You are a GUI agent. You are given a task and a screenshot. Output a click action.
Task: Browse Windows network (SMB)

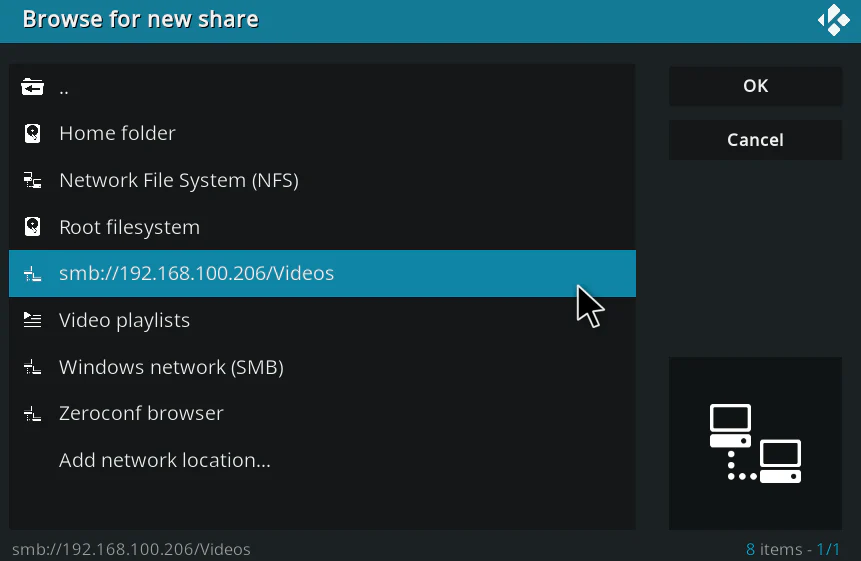(x=171, y=368)
